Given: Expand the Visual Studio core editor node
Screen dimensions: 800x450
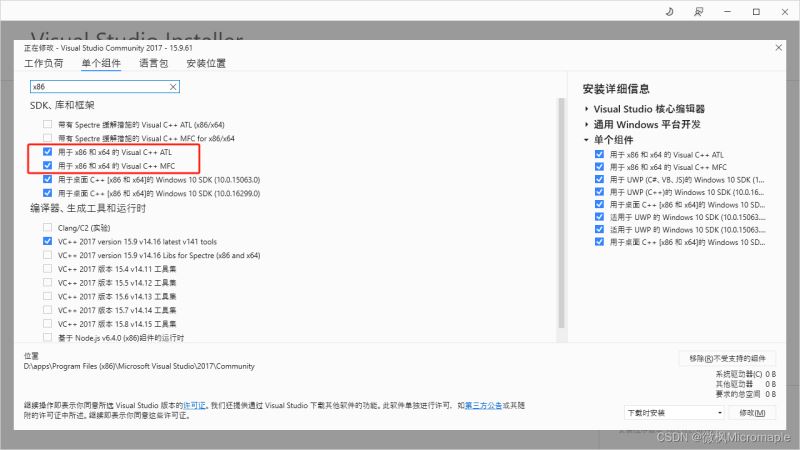Looking at the screenshot, I should [586, 109].
